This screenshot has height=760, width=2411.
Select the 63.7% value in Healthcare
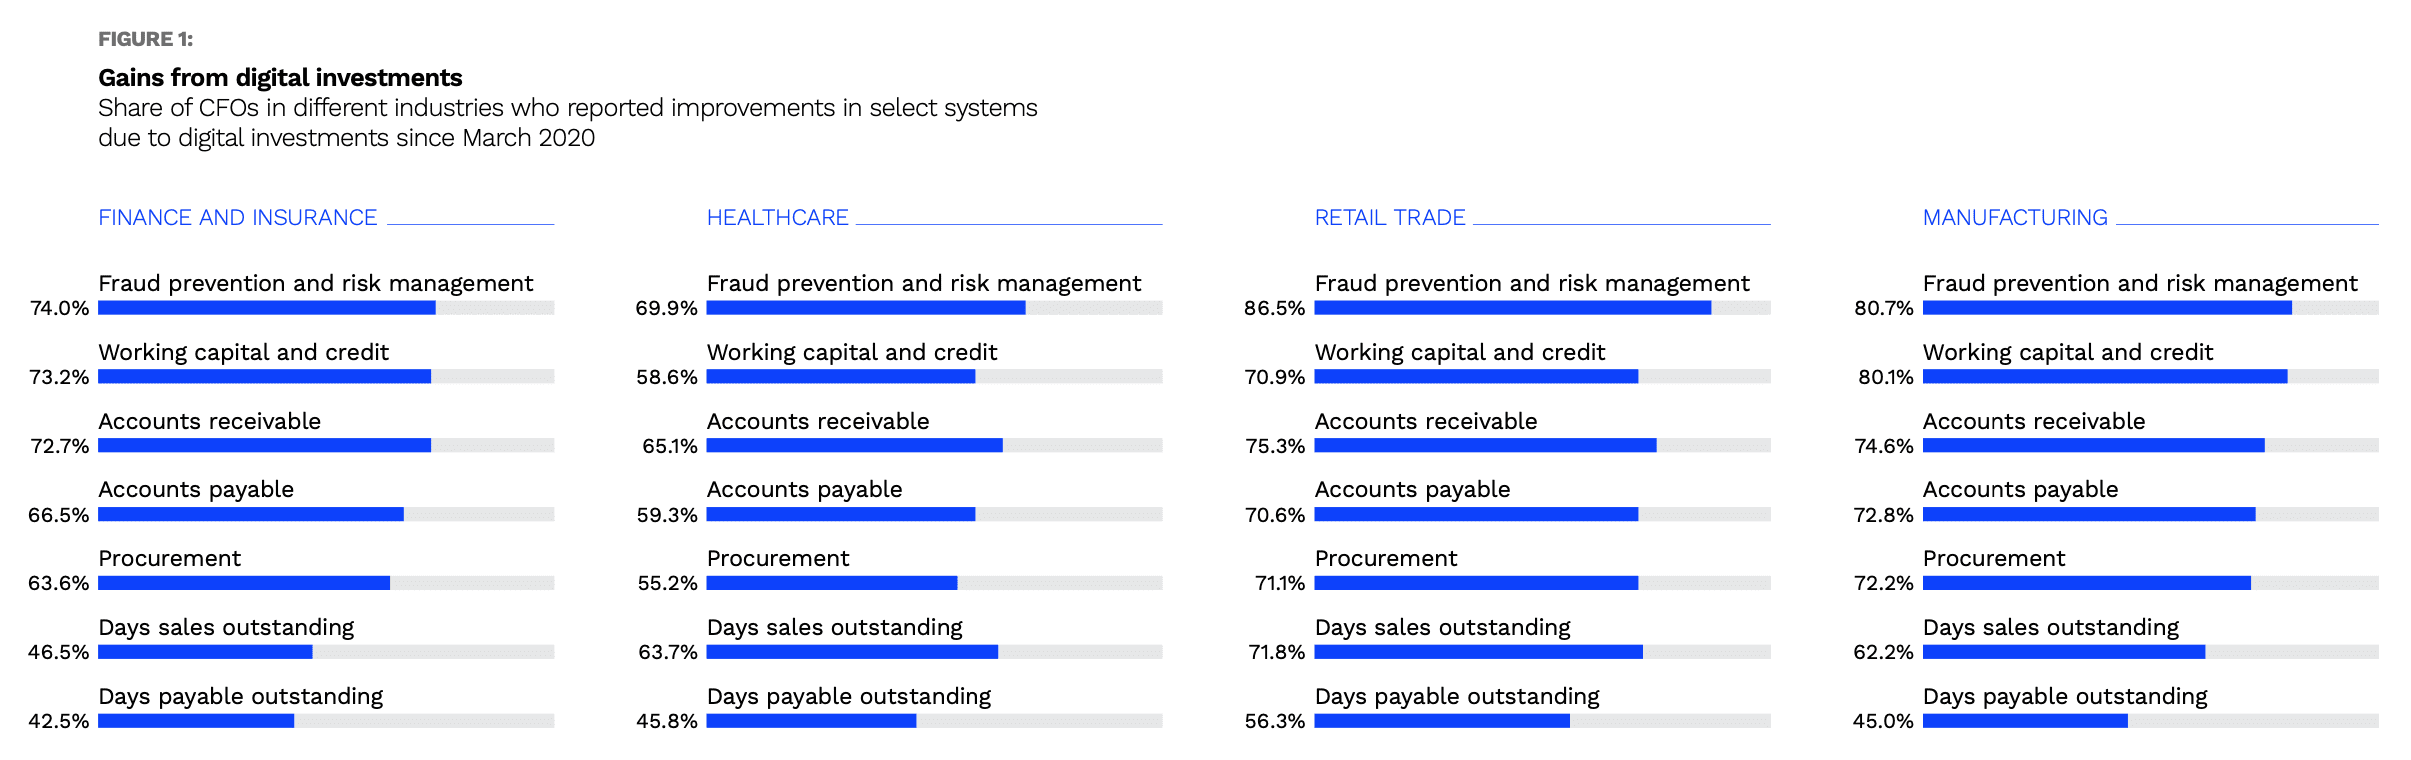667,652
